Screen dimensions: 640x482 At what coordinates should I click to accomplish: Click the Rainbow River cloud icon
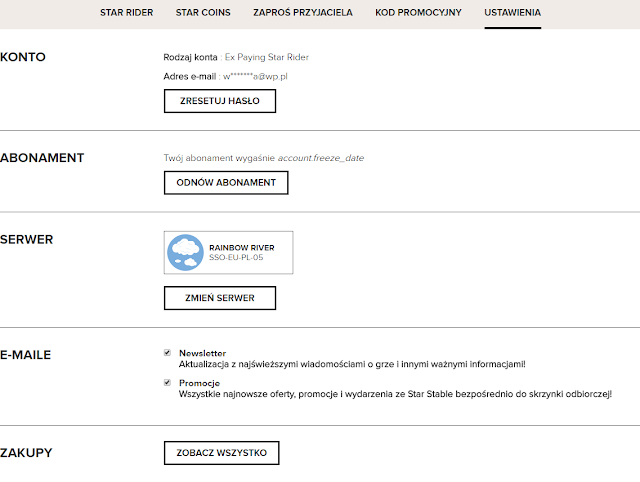(185, 253)
